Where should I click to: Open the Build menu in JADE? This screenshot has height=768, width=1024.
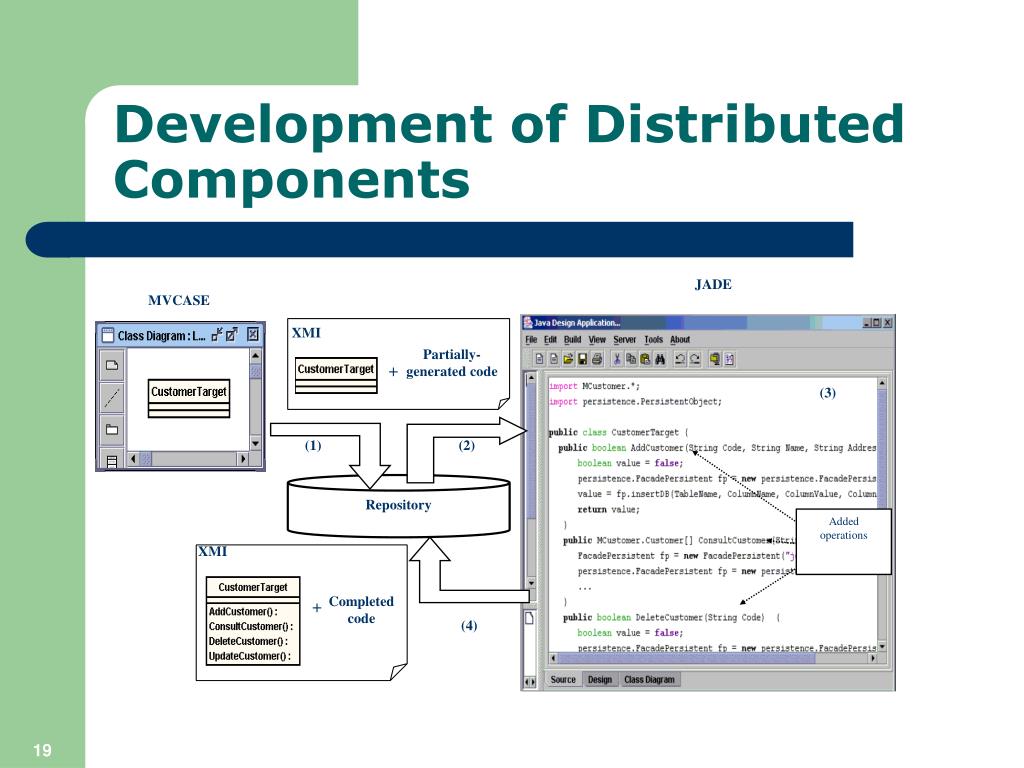[x=573, y=340]
